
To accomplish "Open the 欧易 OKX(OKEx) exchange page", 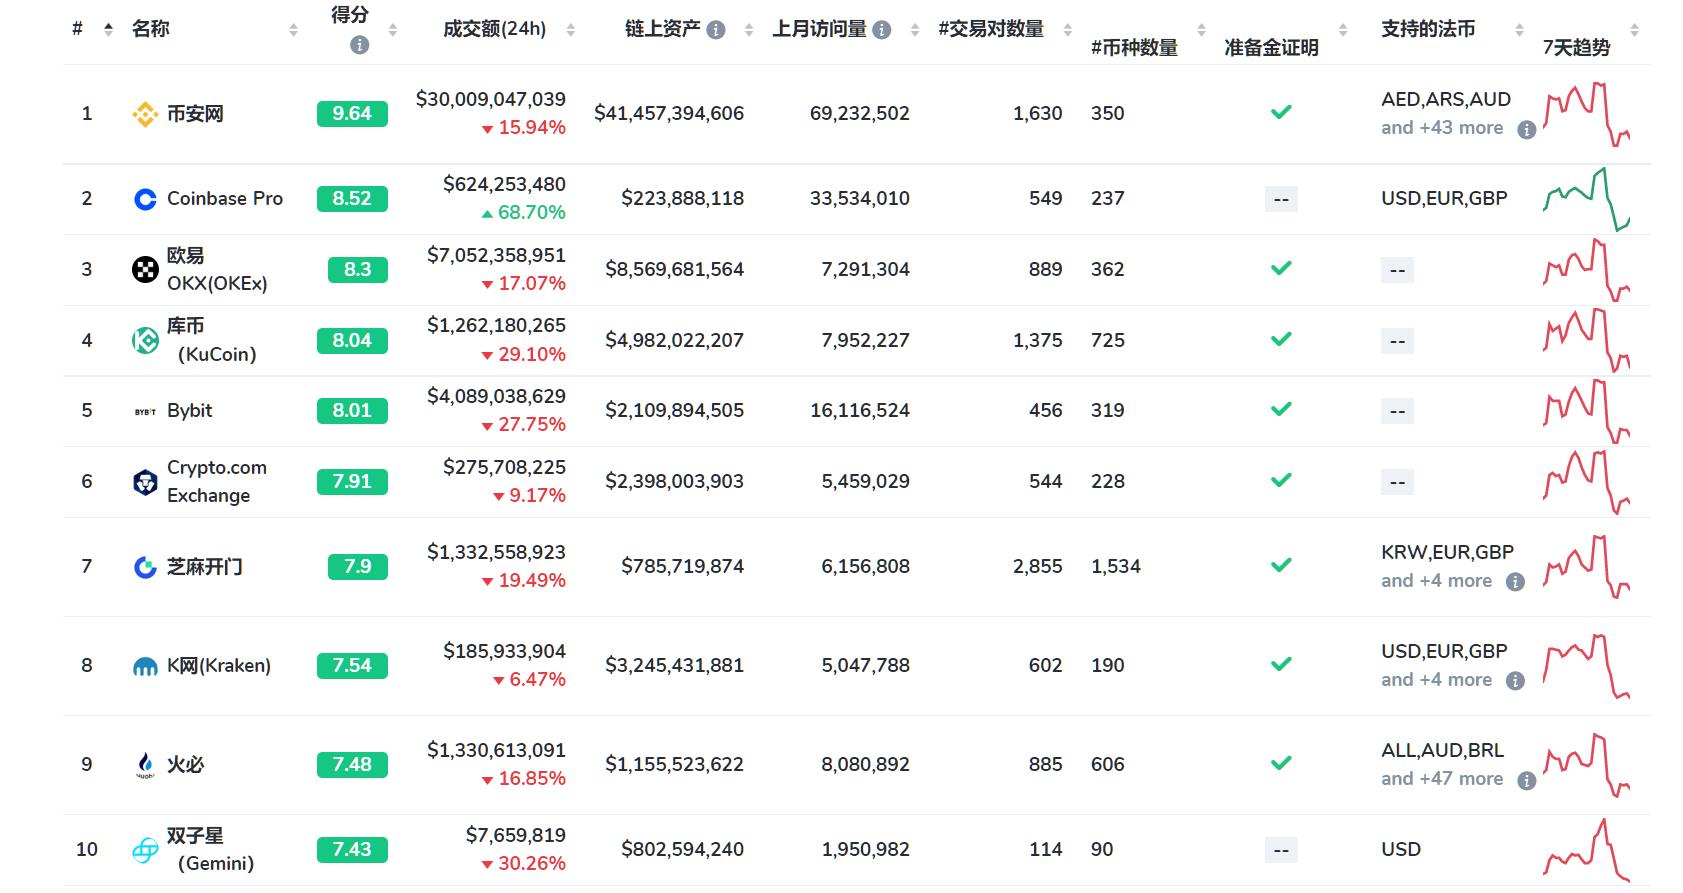I will [x=217, y=269].
